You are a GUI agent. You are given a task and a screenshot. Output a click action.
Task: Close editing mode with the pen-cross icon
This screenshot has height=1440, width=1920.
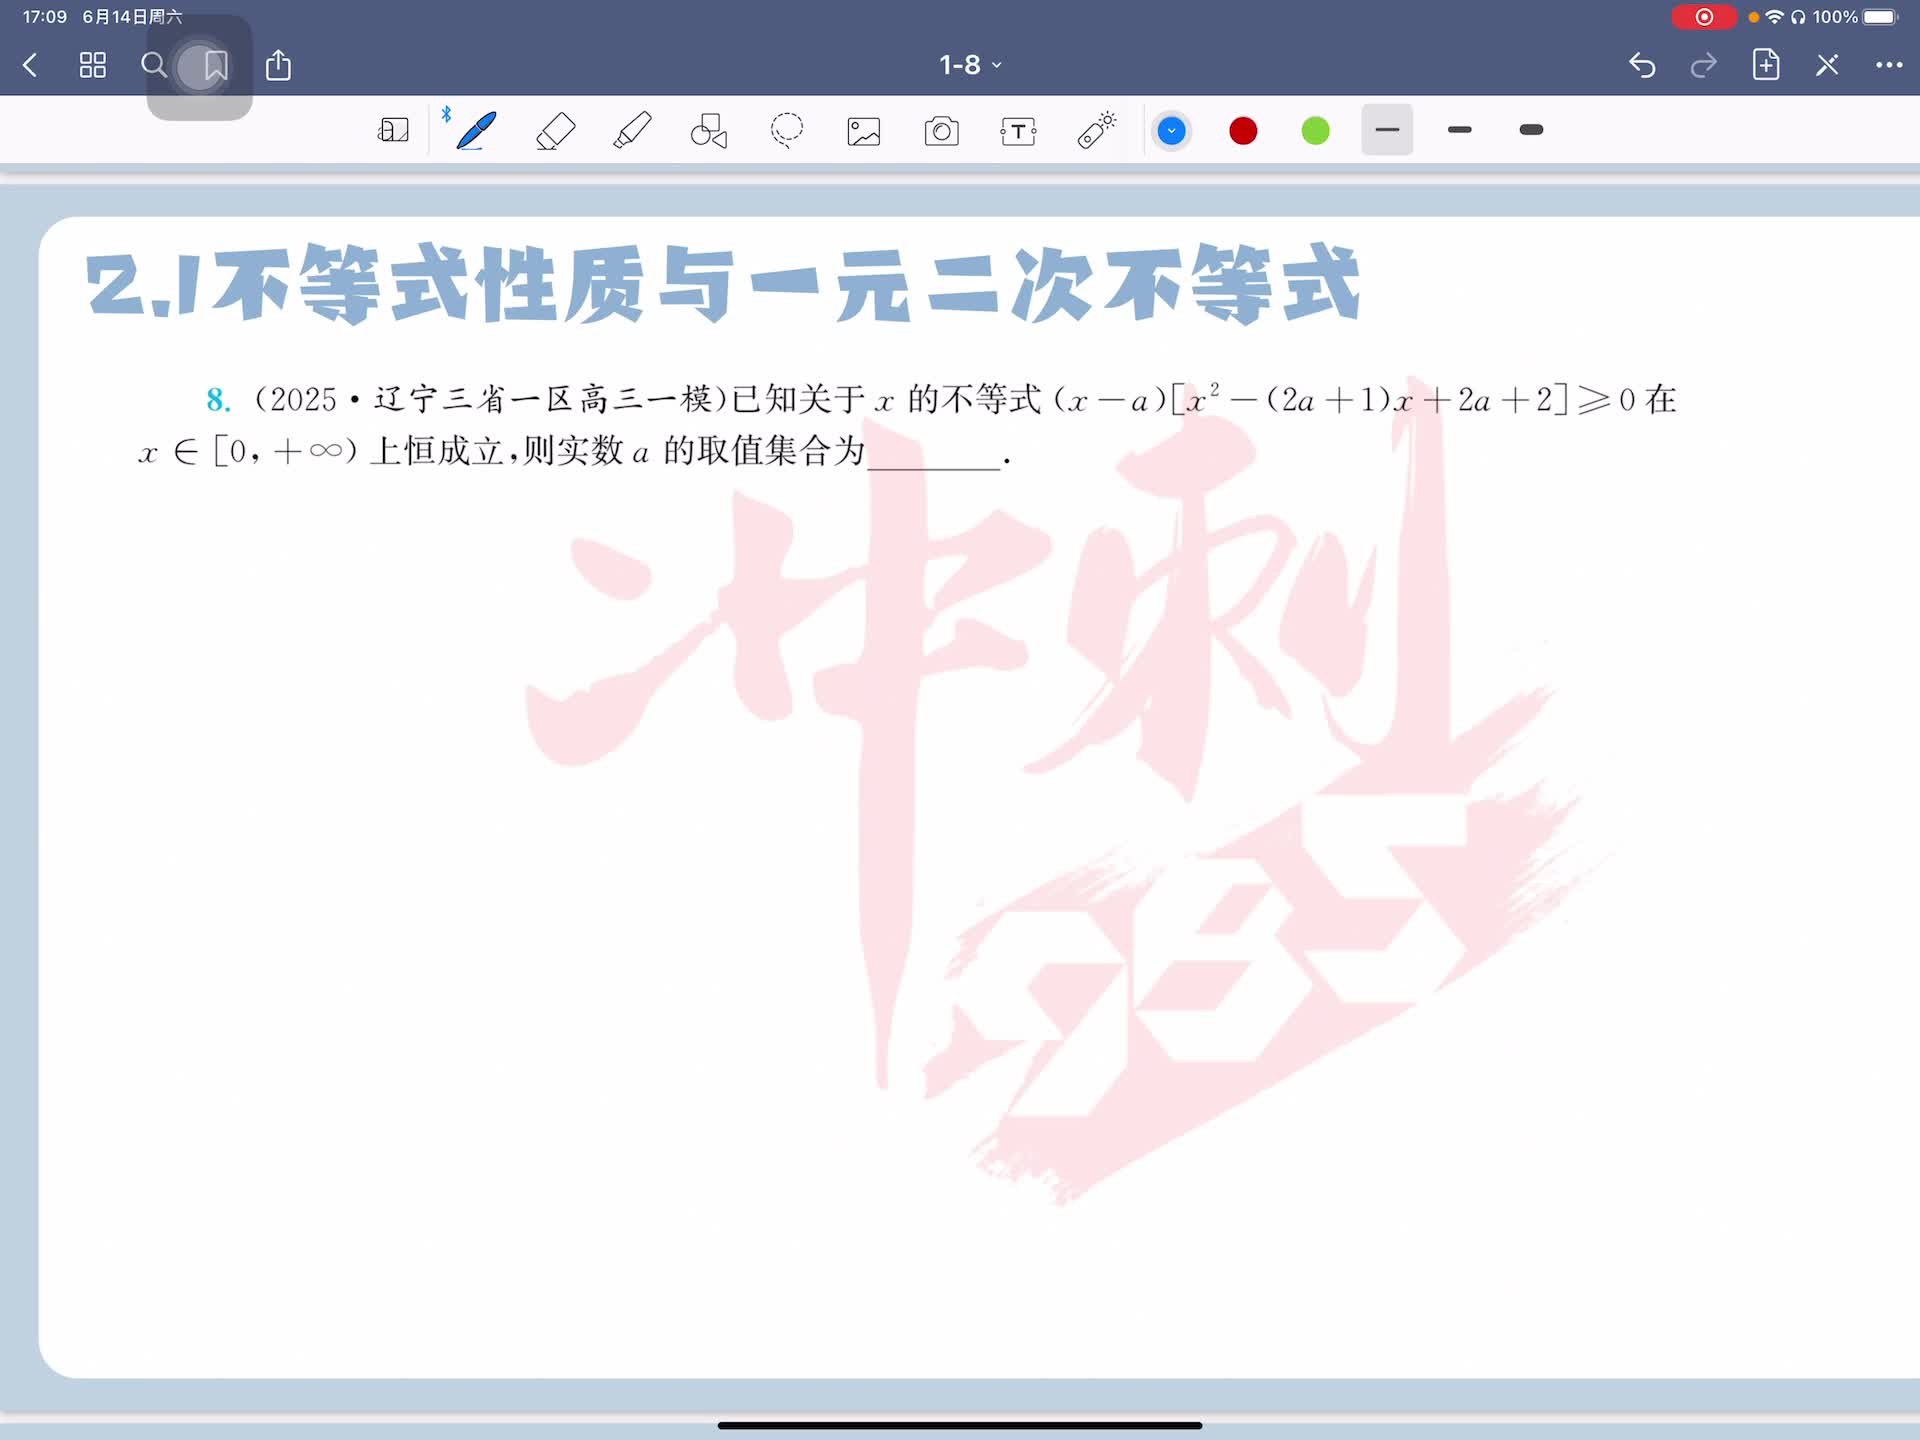click(1827, 66)
